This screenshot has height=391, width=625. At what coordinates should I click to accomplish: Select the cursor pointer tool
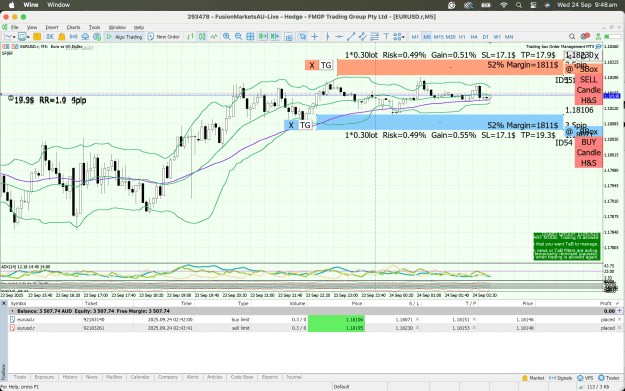(303, 37)
